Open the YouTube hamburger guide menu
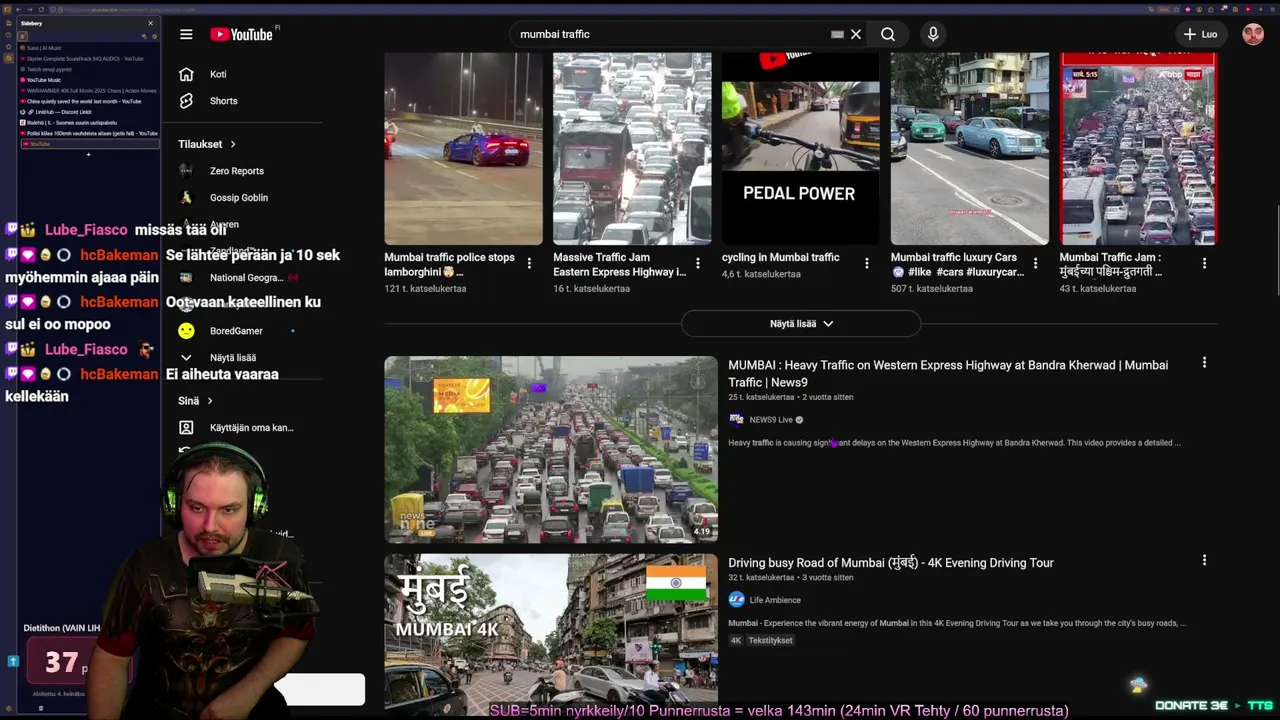The width and height of the screenshot is (1280, 720). (186, 34)
